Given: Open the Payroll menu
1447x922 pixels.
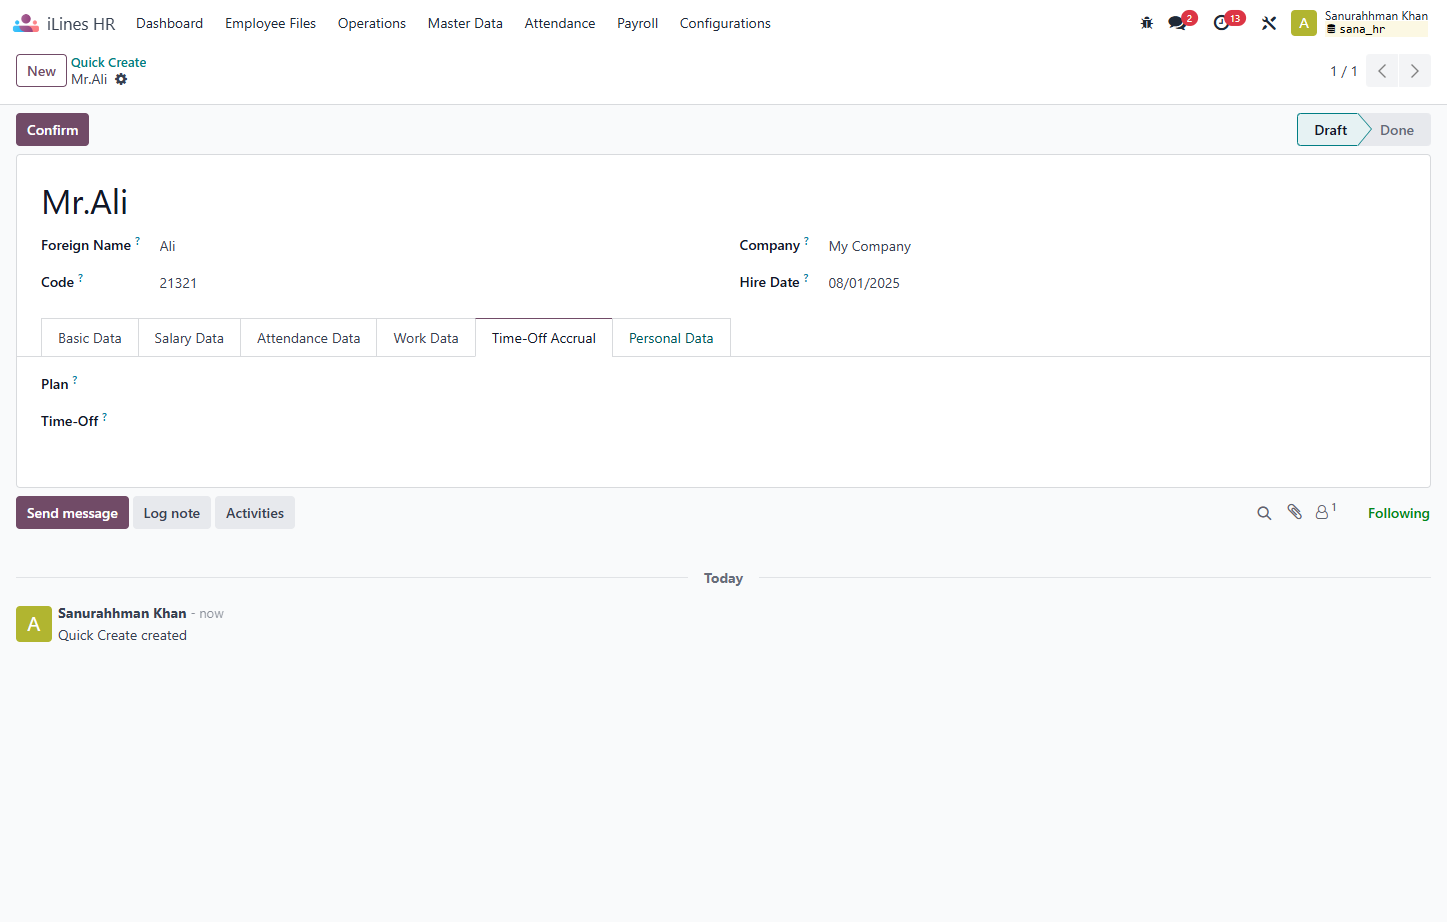Looking at the screenshot, I should (x=637, y=23).
